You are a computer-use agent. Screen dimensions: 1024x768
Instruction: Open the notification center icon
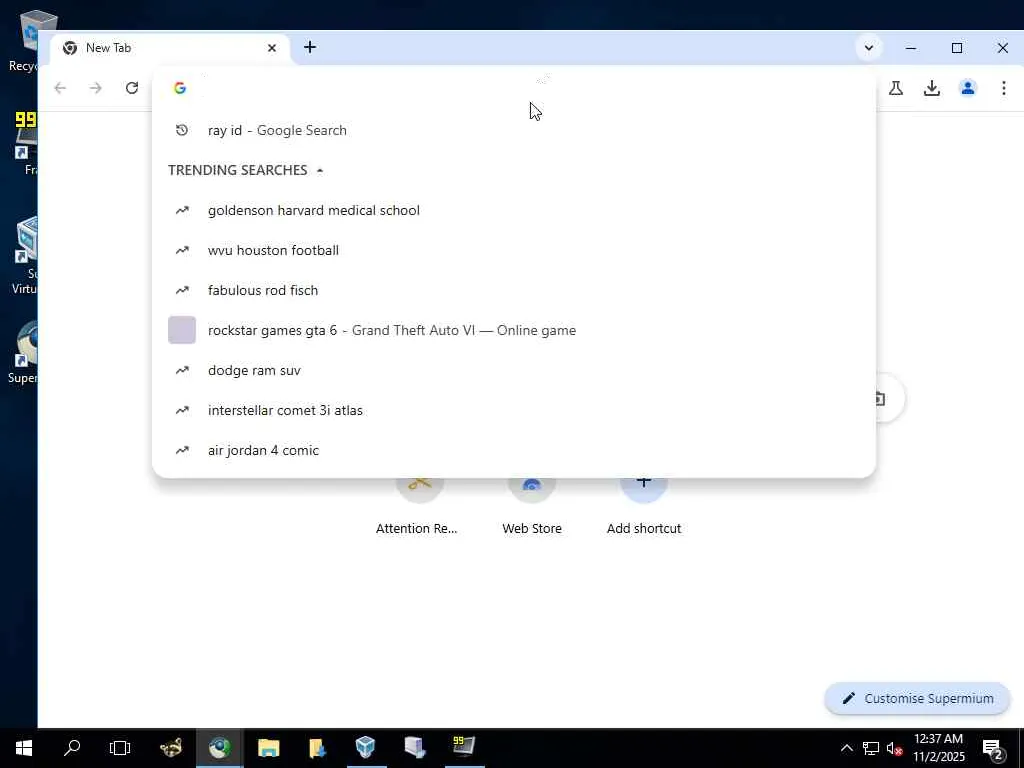point(993,749)
